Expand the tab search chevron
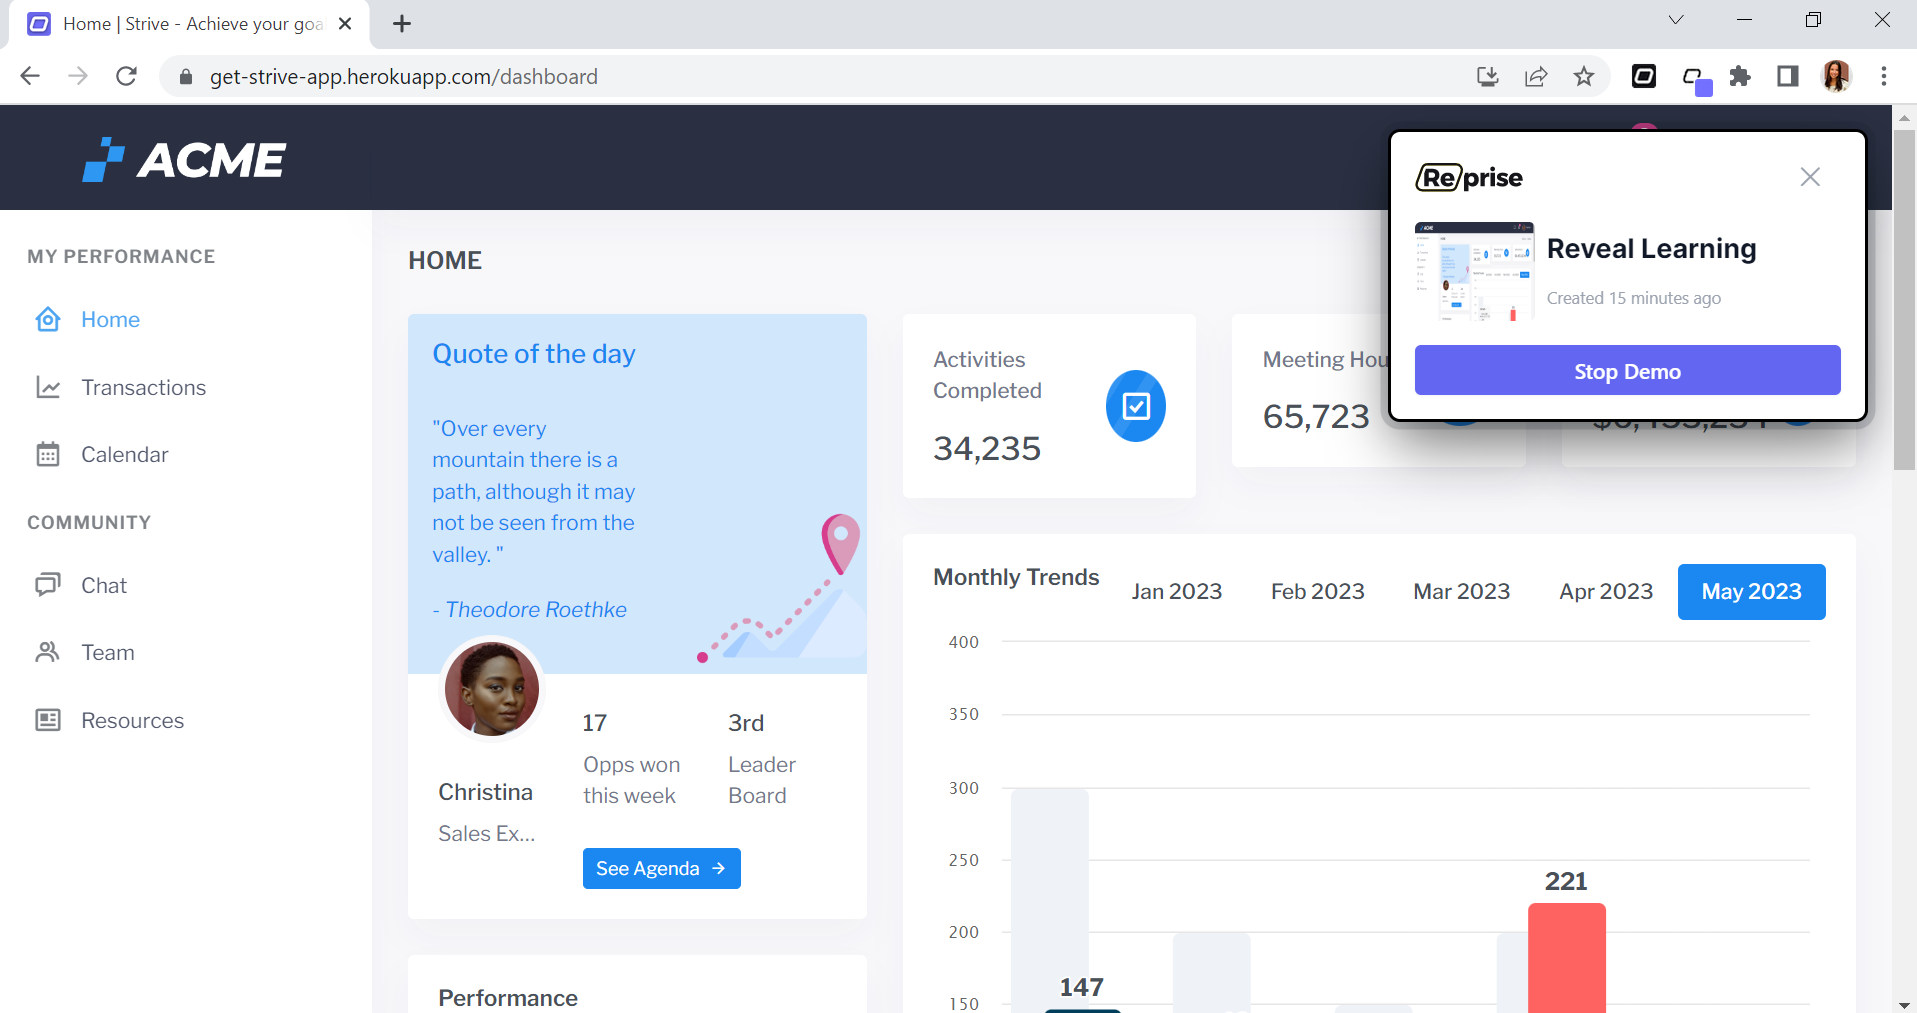This screenshot has width=1917, height=1013. (1676, 20)
